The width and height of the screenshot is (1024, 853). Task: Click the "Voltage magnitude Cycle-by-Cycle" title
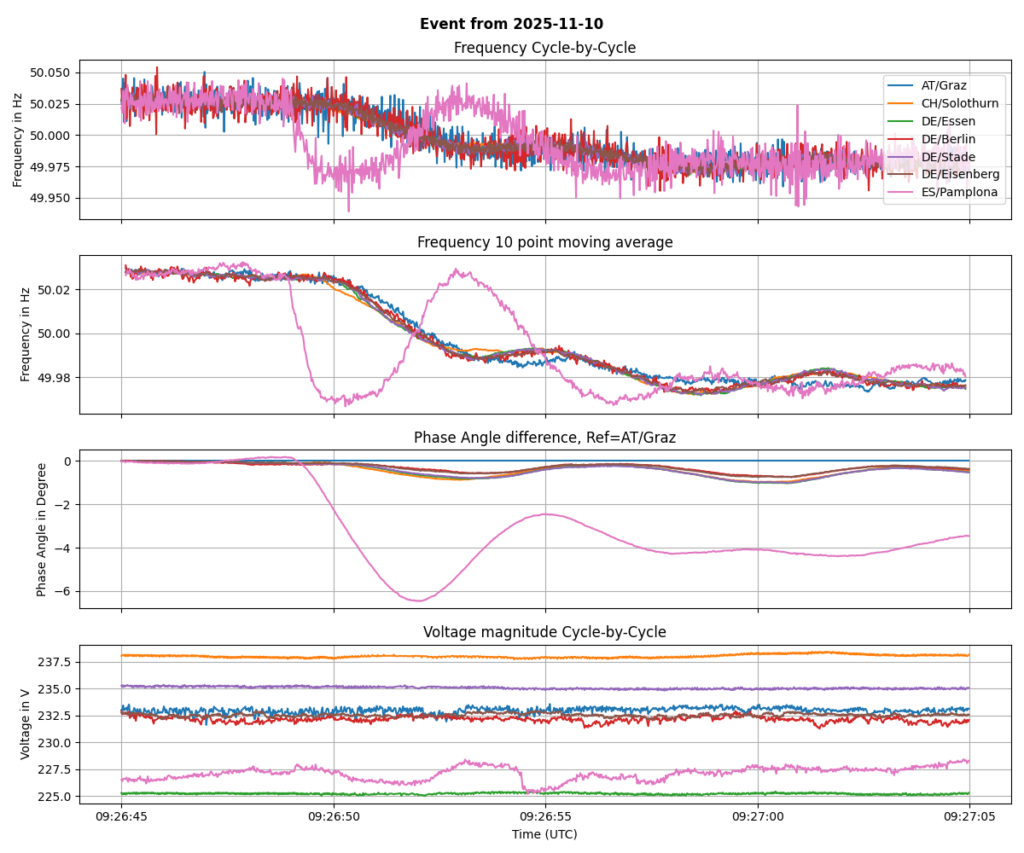tap(545, 632)
